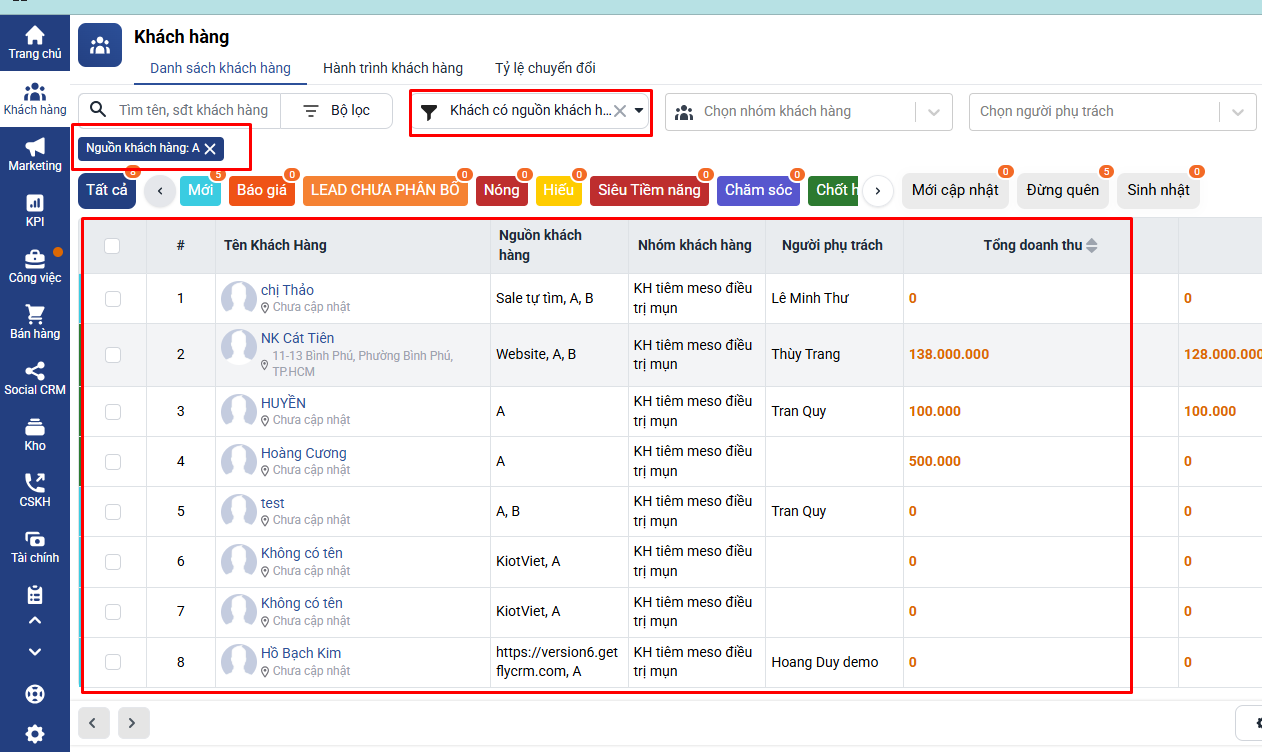Image resolution: width=1262 pixels, height=752 pixels.
Task: Toggle the select-all checkbox in table header
Action: click(x=112, y=245)
